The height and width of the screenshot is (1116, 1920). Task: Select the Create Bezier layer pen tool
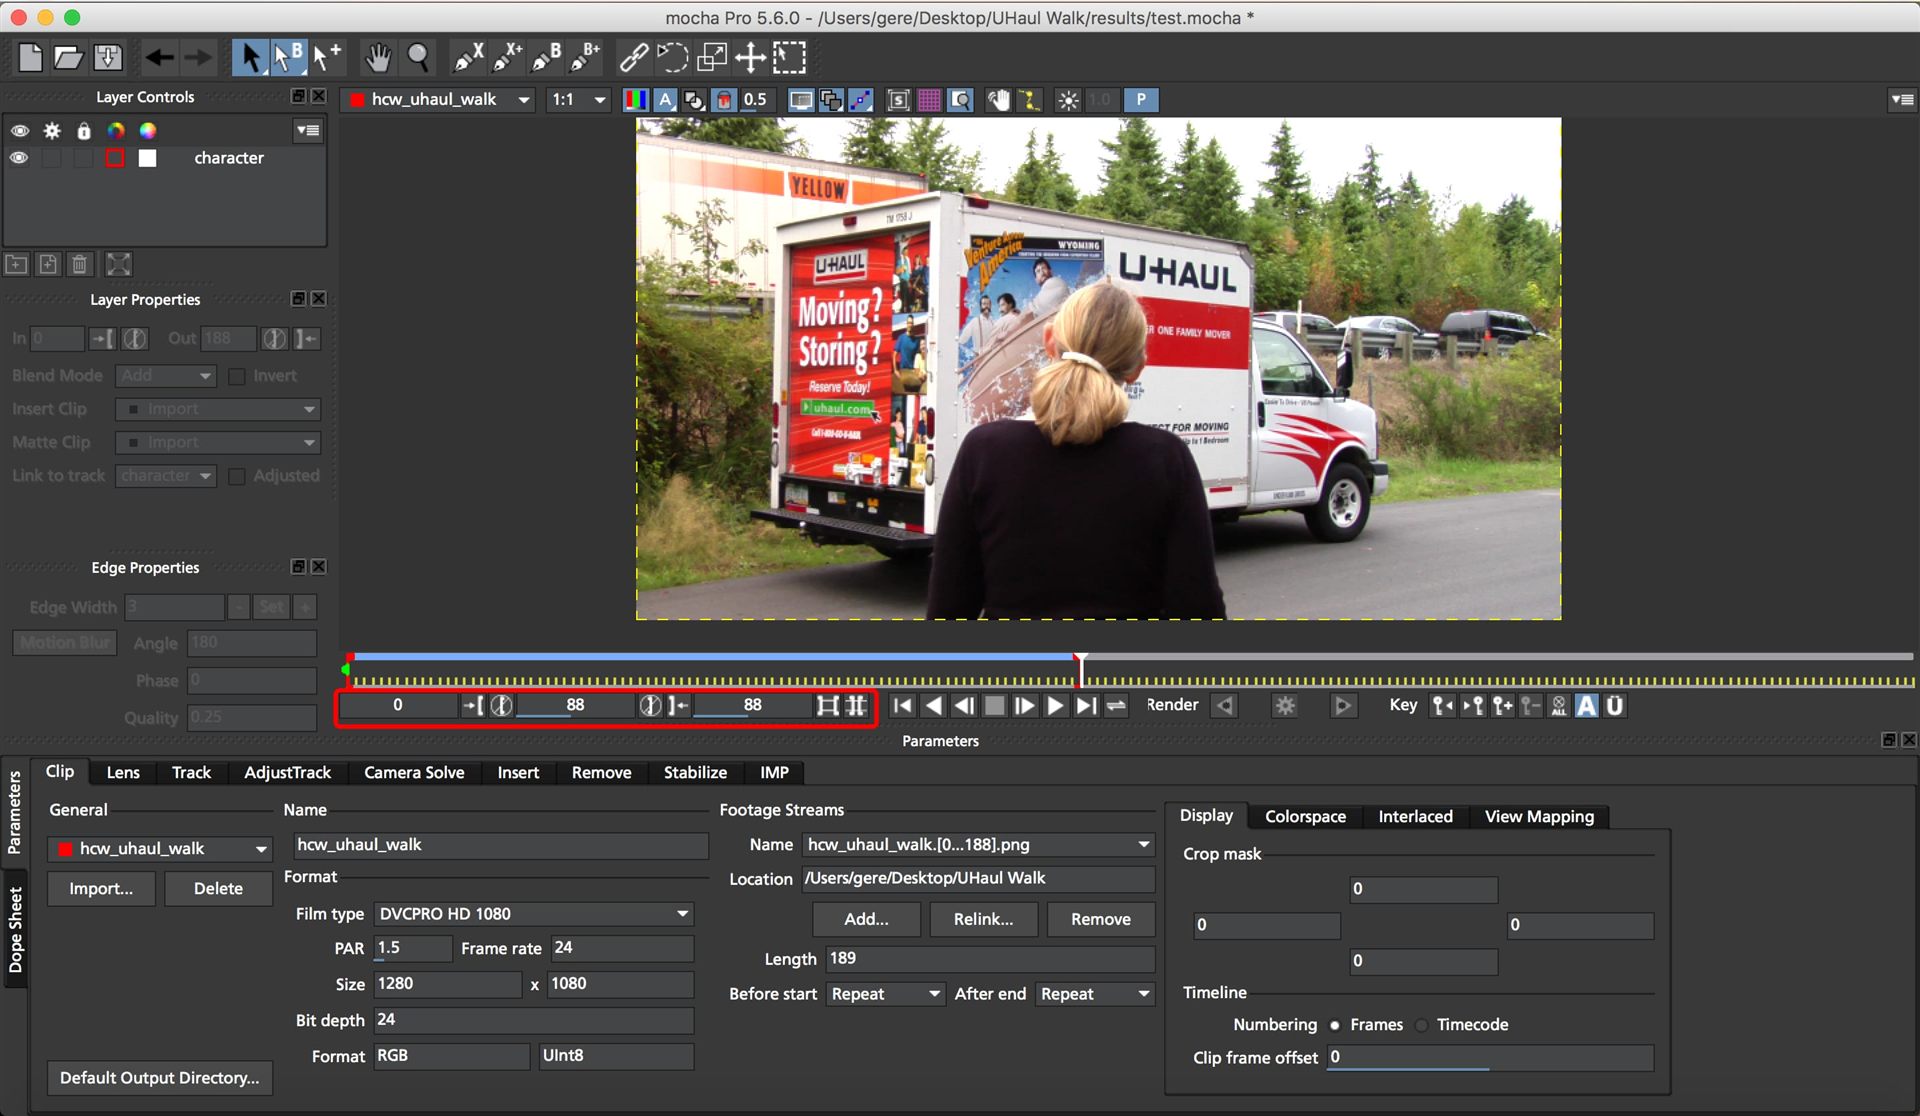(546, 58)
